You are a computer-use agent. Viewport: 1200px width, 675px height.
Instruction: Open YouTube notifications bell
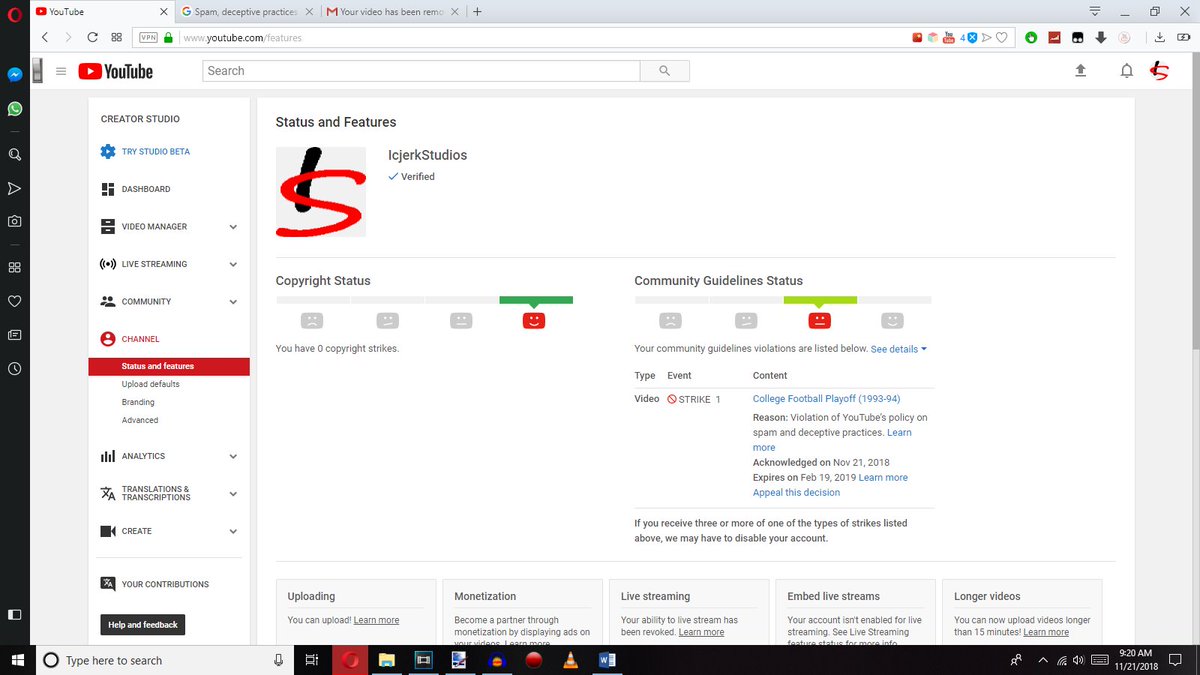[1126, 71]
